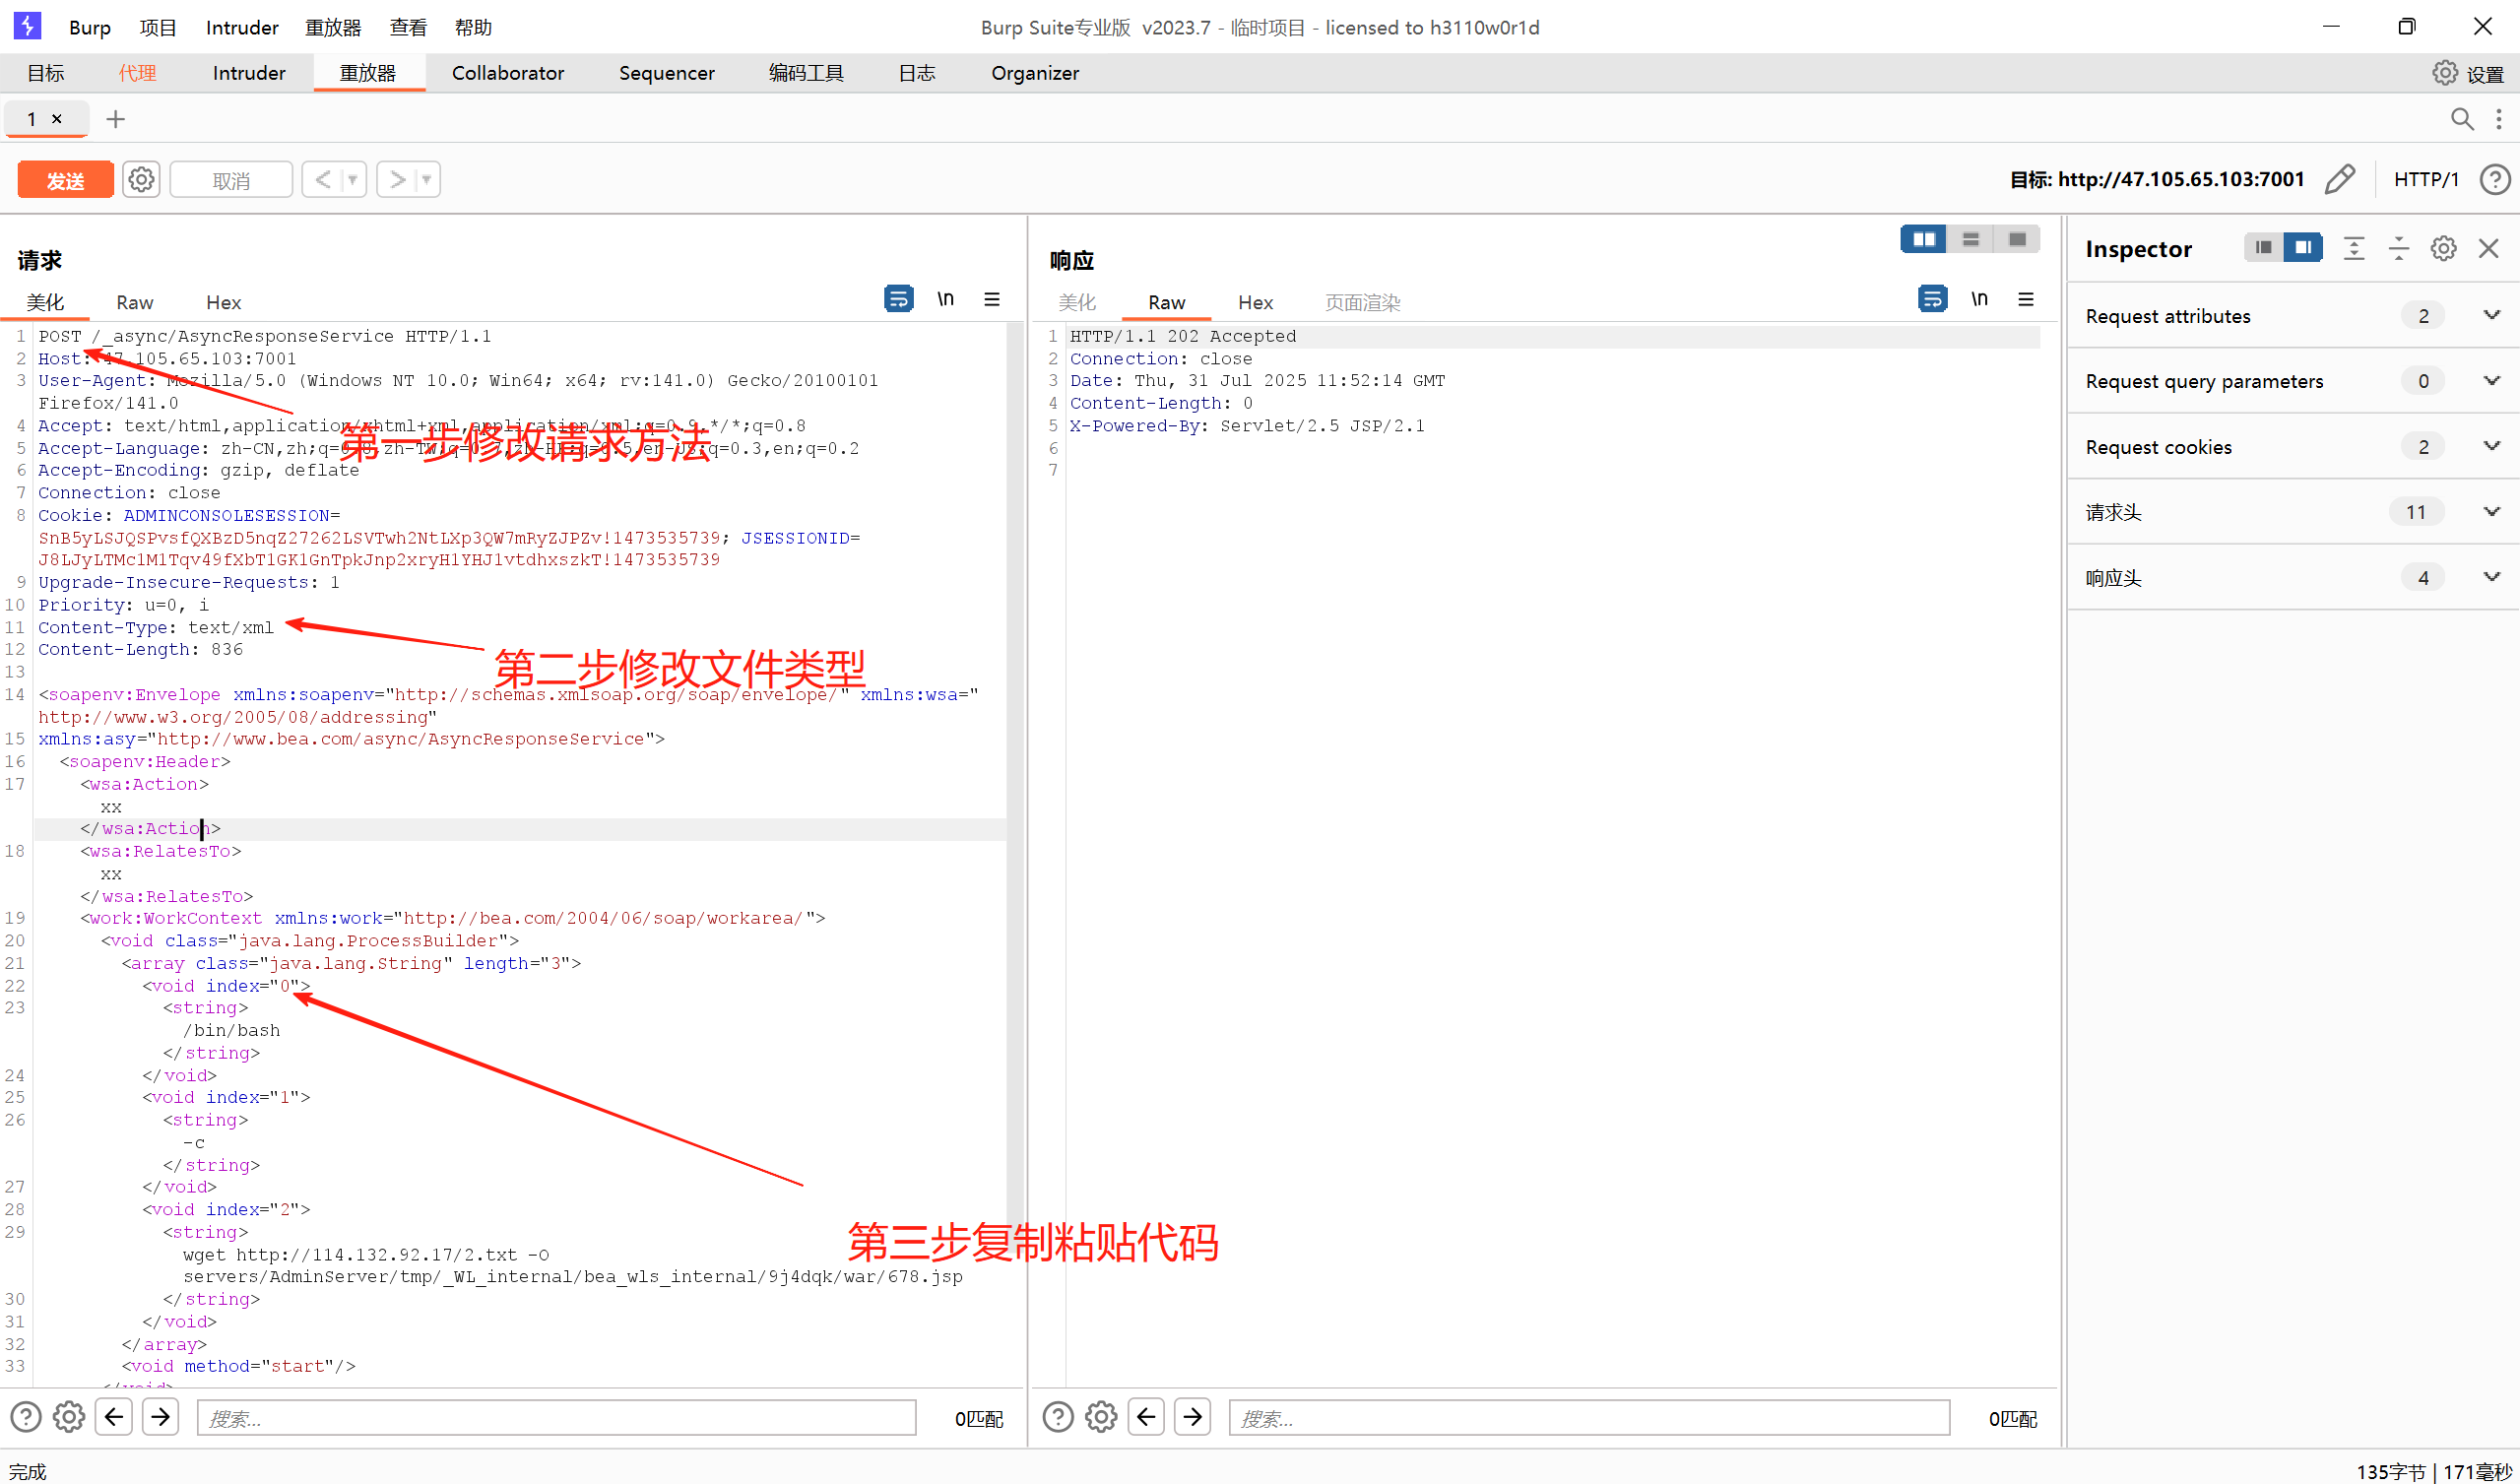Click the Burp logo icon
This screenshot has height=1484, width=2520.
pos(27,26)
